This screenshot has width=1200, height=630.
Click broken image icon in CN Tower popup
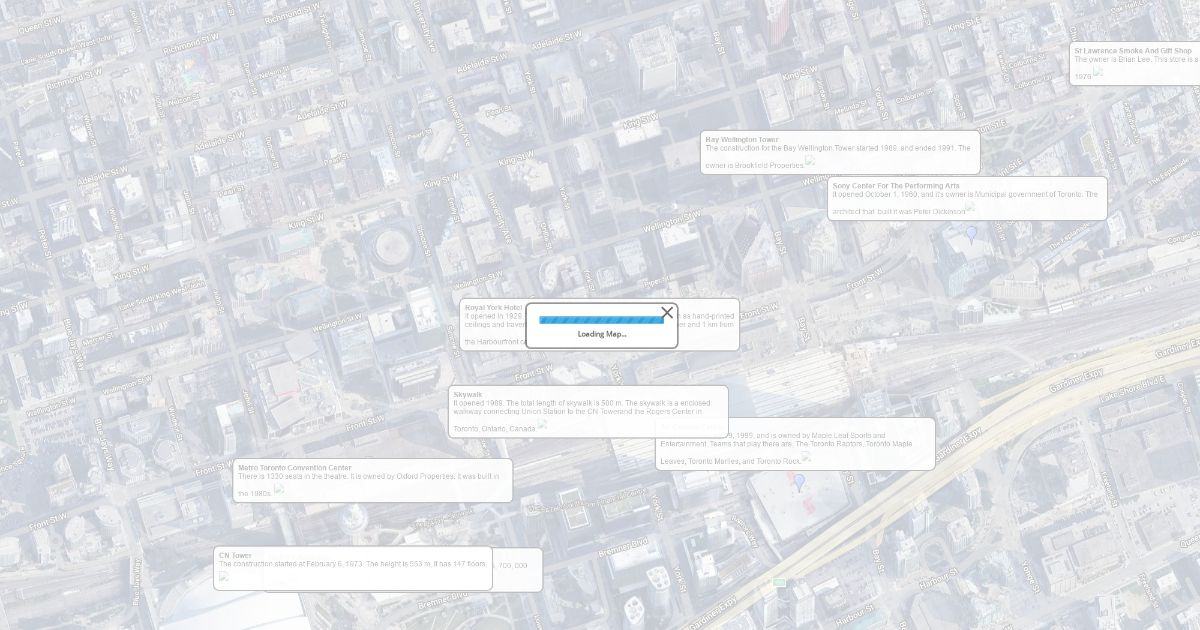pyautogui.click(x=224, y=576)
